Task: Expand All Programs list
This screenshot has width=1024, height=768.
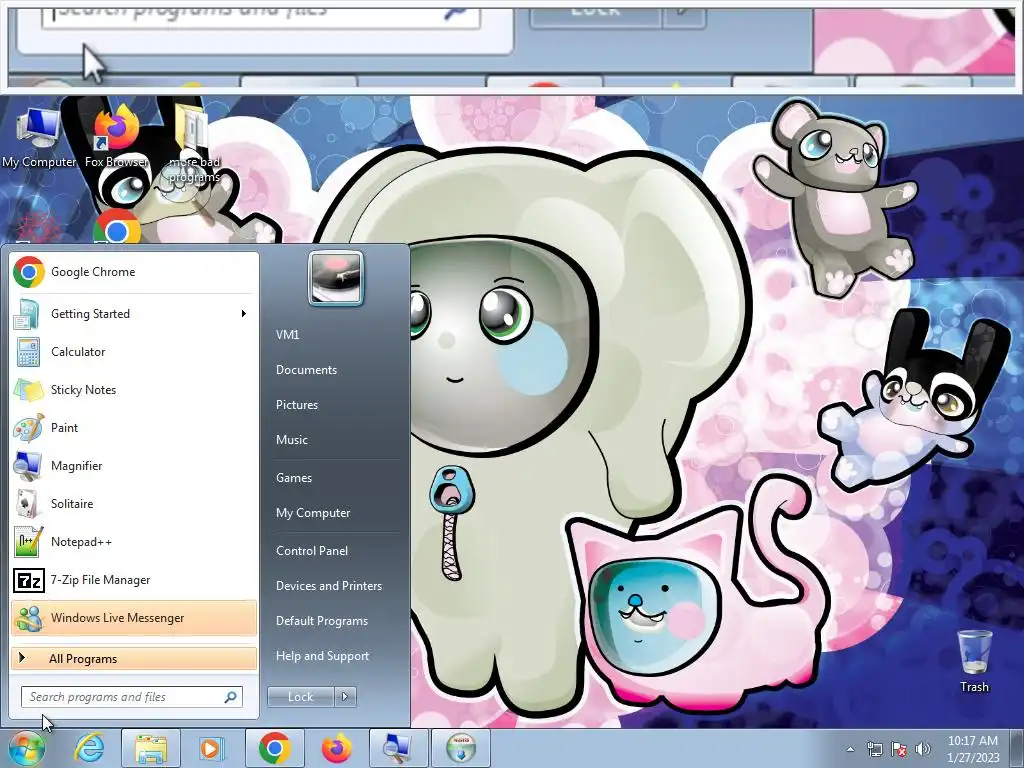Action: (134, 658)
